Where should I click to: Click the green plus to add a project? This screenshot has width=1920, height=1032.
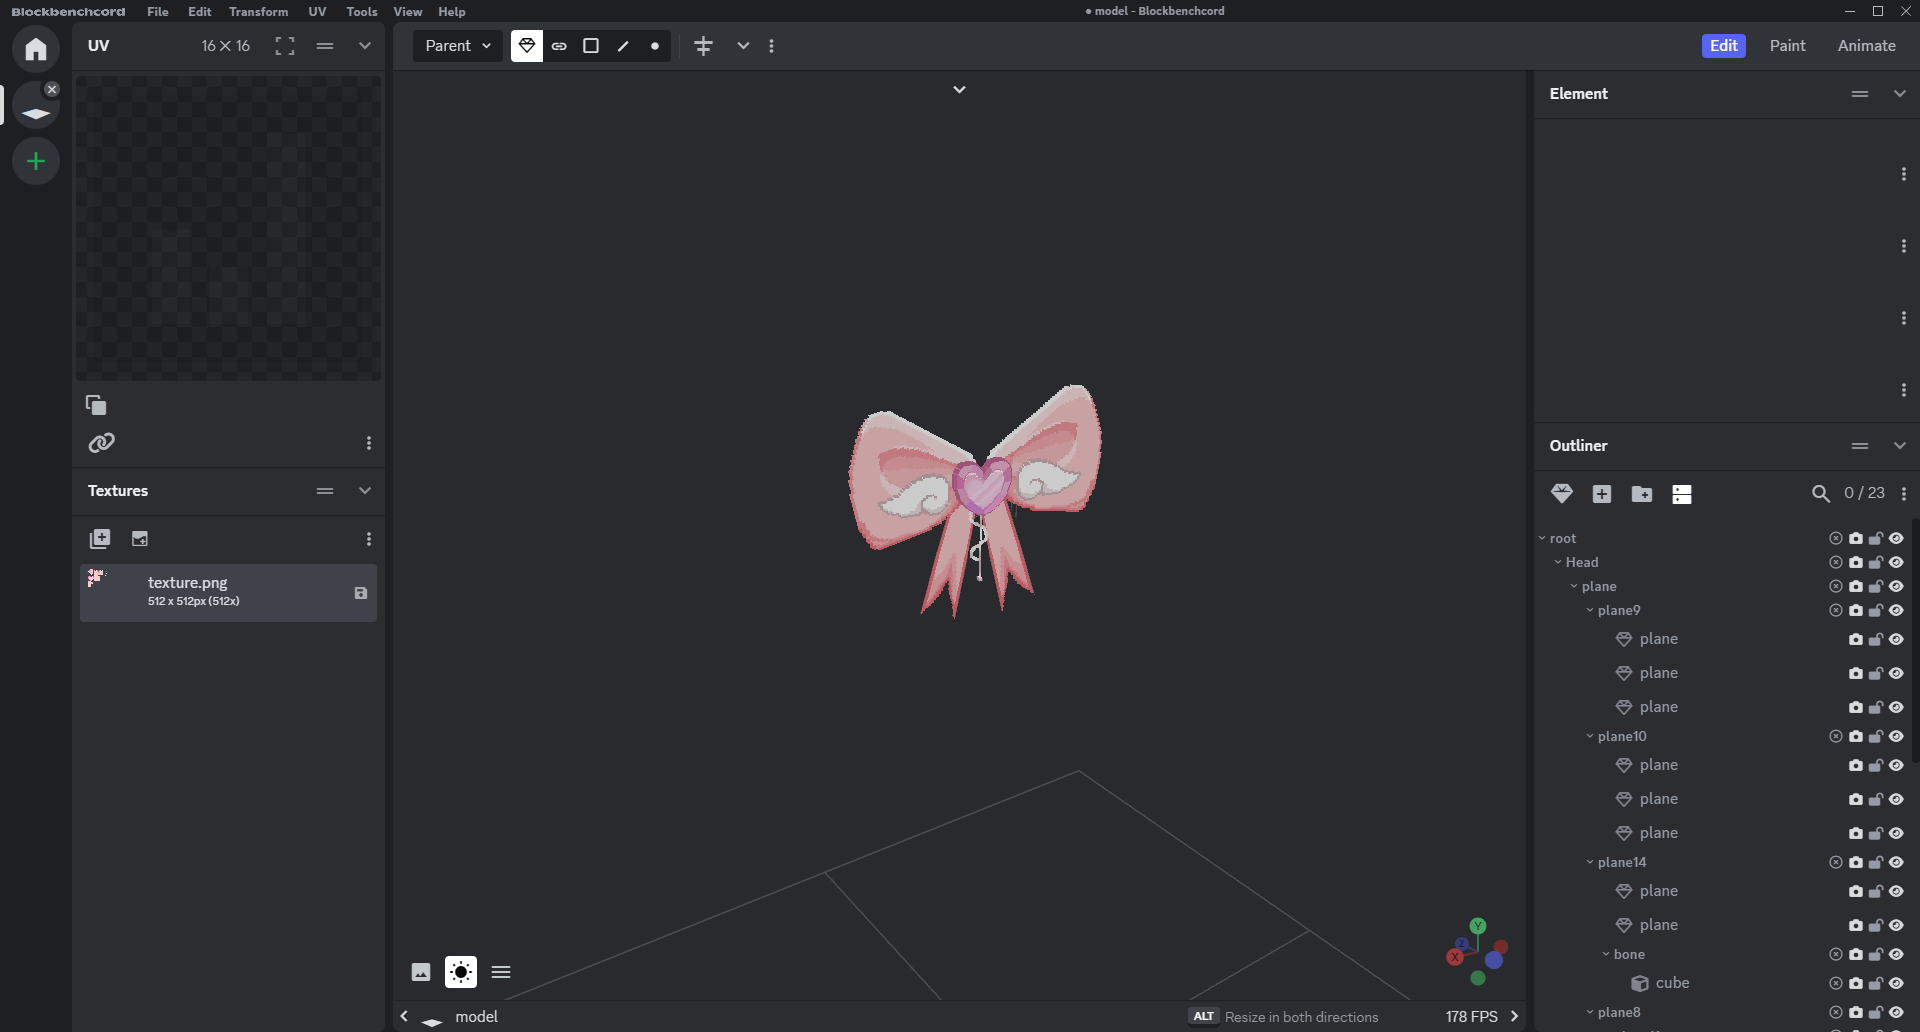36,161
